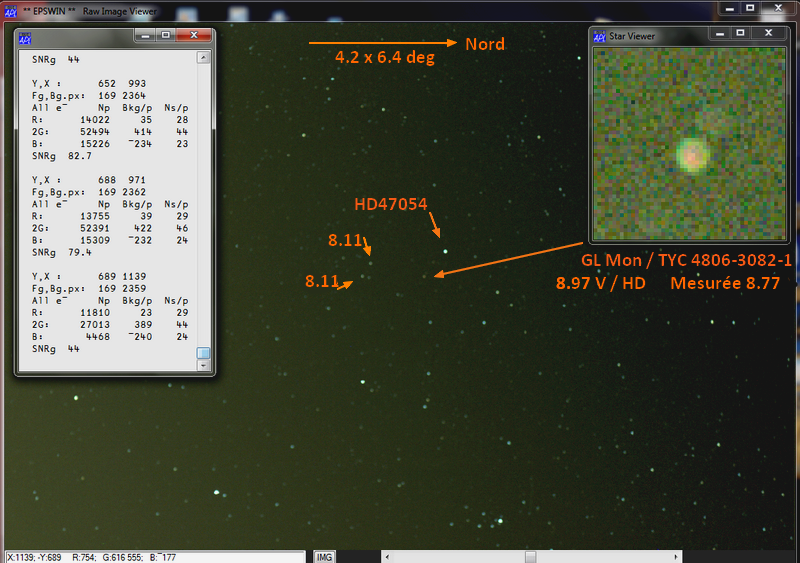The height and width of the screenshot is (563, 800).
Task: Click the horizontal scrollbar's left arrow
Action: coord(388,556)
